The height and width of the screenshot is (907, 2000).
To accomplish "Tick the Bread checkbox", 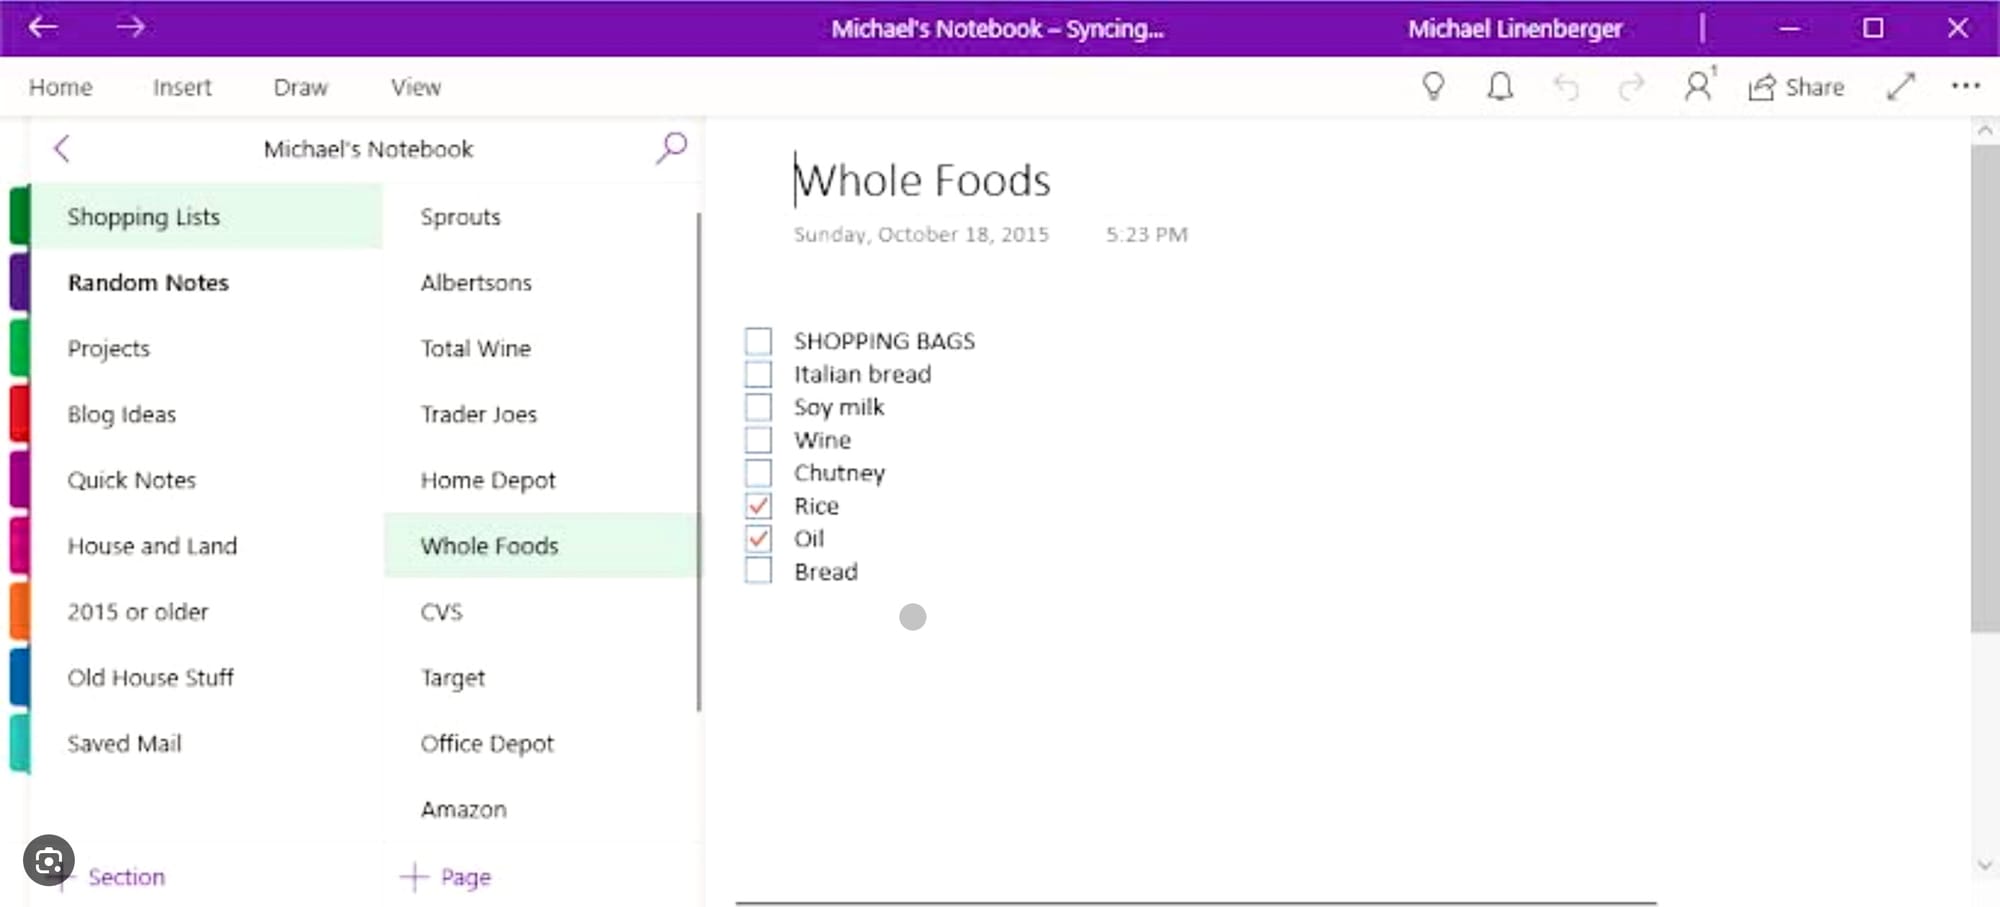I will tap(758, 572).
